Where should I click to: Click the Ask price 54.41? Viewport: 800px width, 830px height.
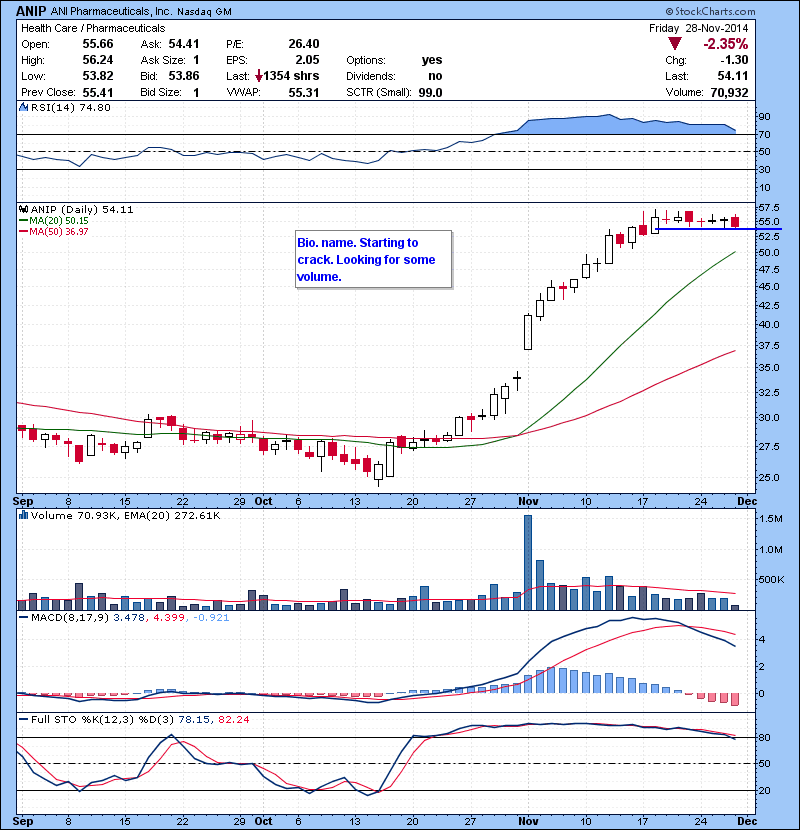pyautogui.click(x=184, y=44)
